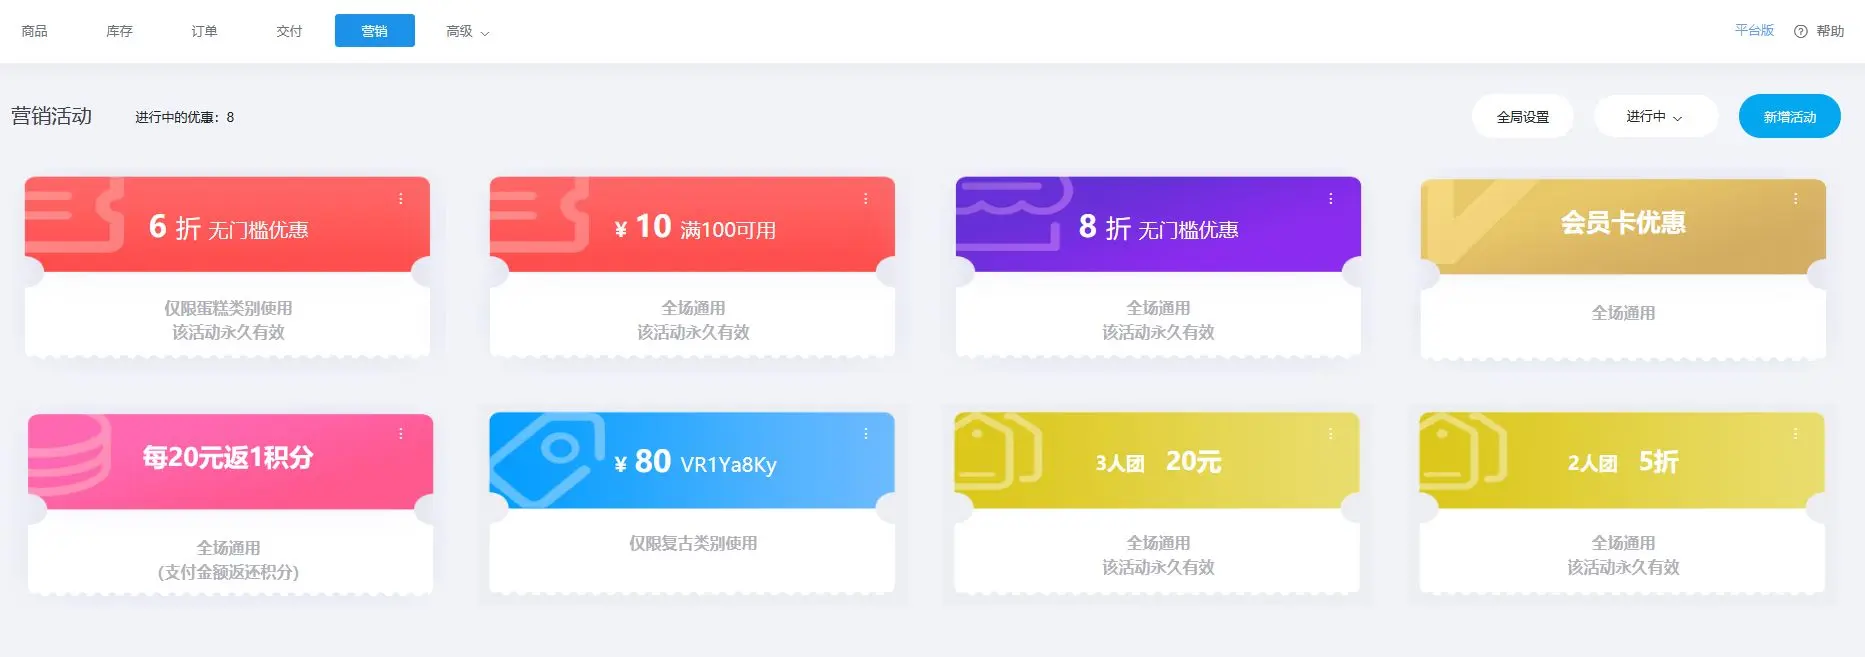The height and width of the screenshot is (657, 1865).
Task: Select the active 营销 tab
Action: click(x=375, y=31)
